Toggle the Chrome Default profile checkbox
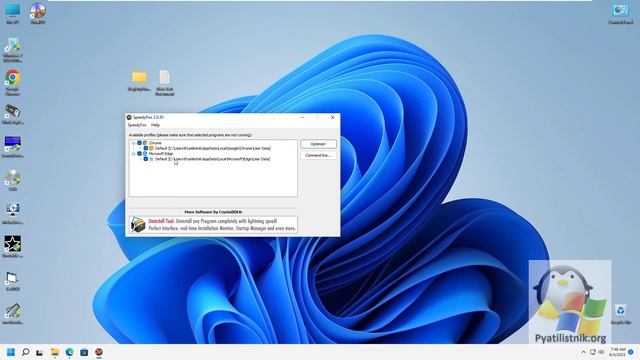The width and height of the screenshot is (640, 360). (x=146, y=148)
